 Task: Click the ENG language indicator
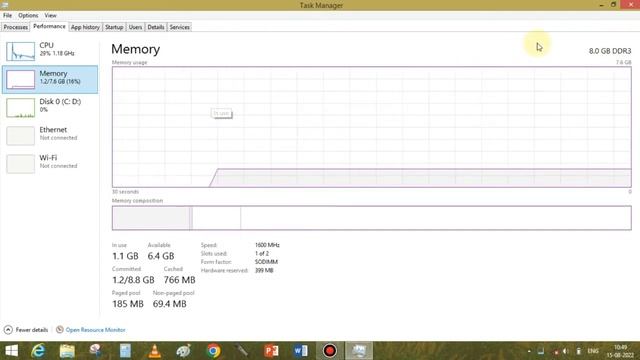(593, 351)
